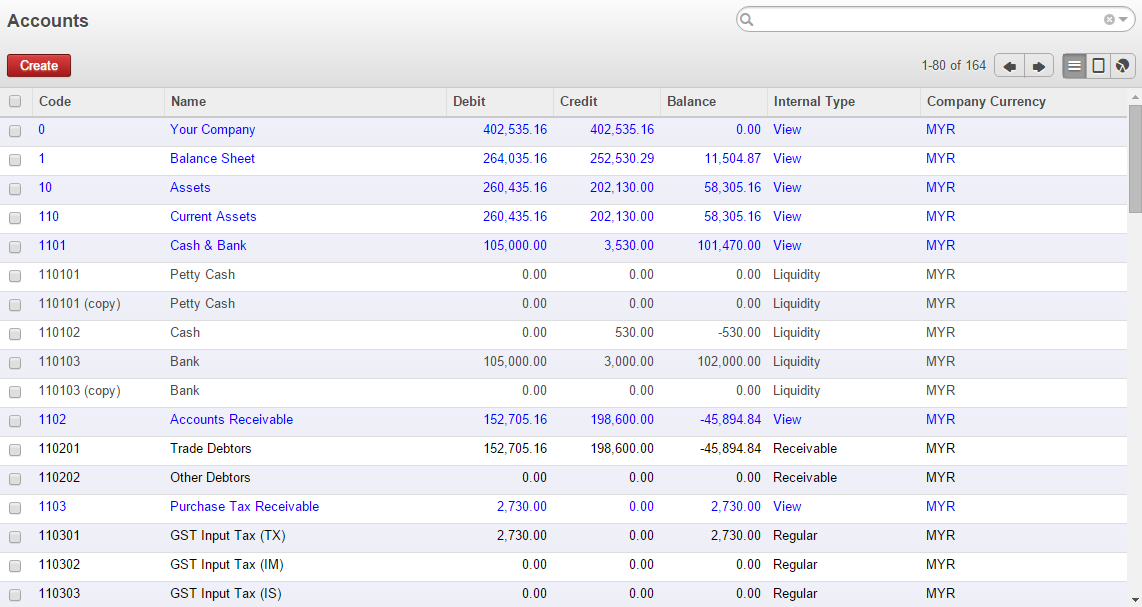The image size is (1142, 607).
Task: Open the Accounts Receivable account link
Action: tap(231, 419)
